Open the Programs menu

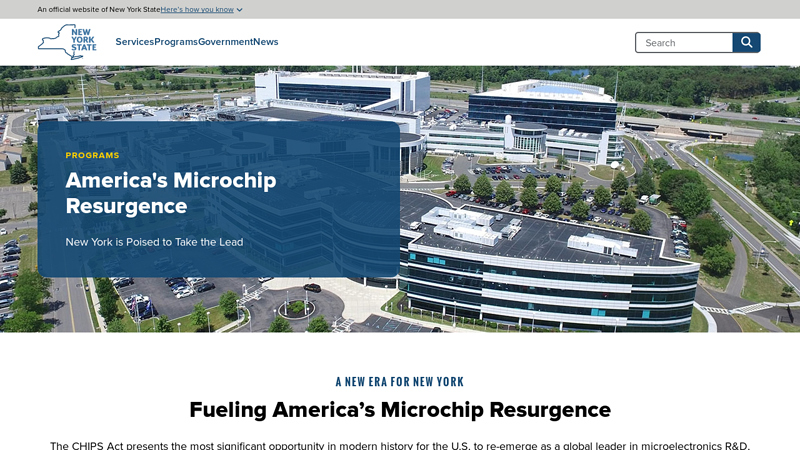click(x=176, y=42)
